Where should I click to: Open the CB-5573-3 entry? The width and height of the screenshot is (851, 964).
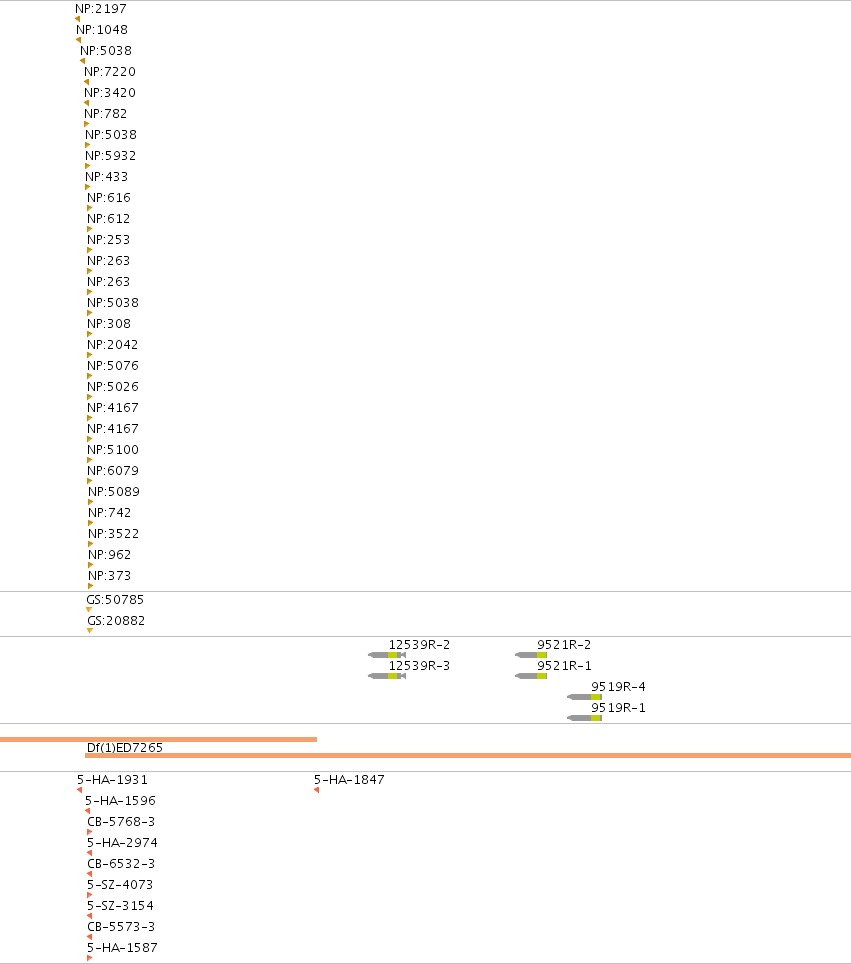click(121, 926)
